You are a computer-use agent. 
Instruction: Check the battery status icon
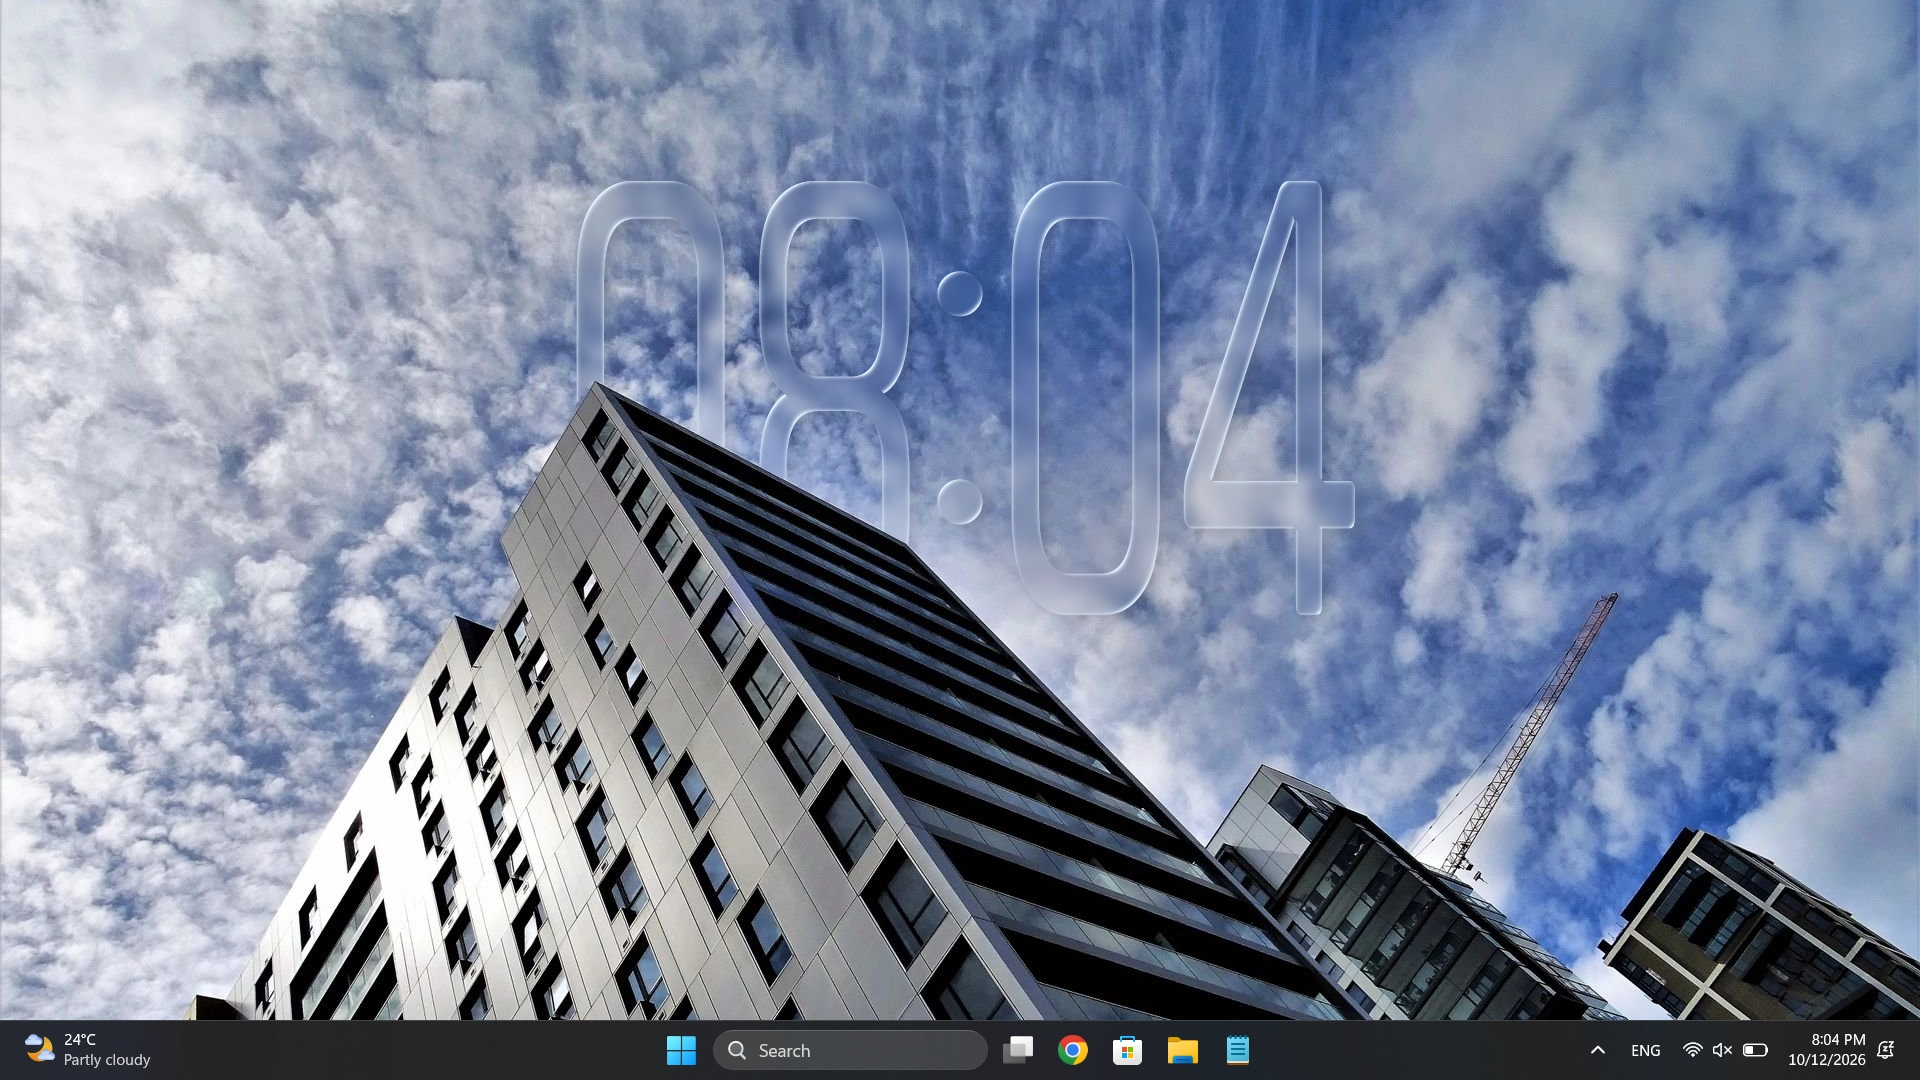1755,1050
